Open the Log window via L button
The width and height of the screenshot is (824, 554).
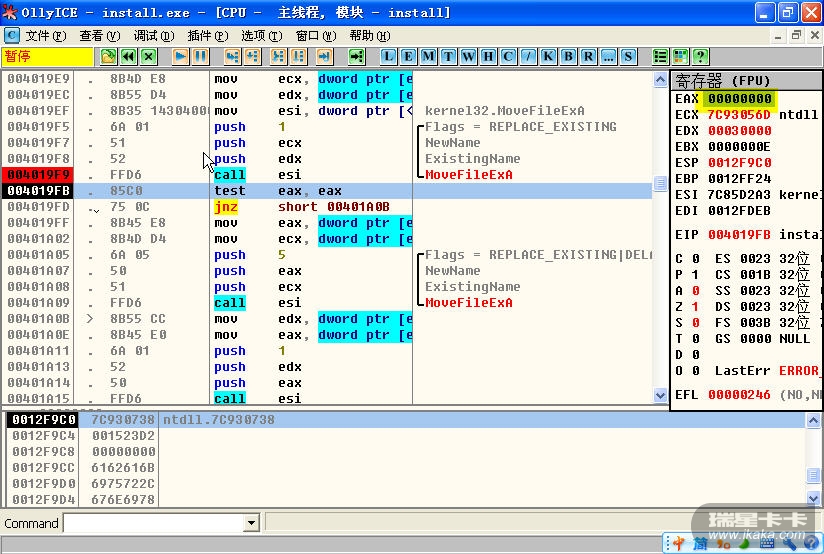tap(389, 56)
